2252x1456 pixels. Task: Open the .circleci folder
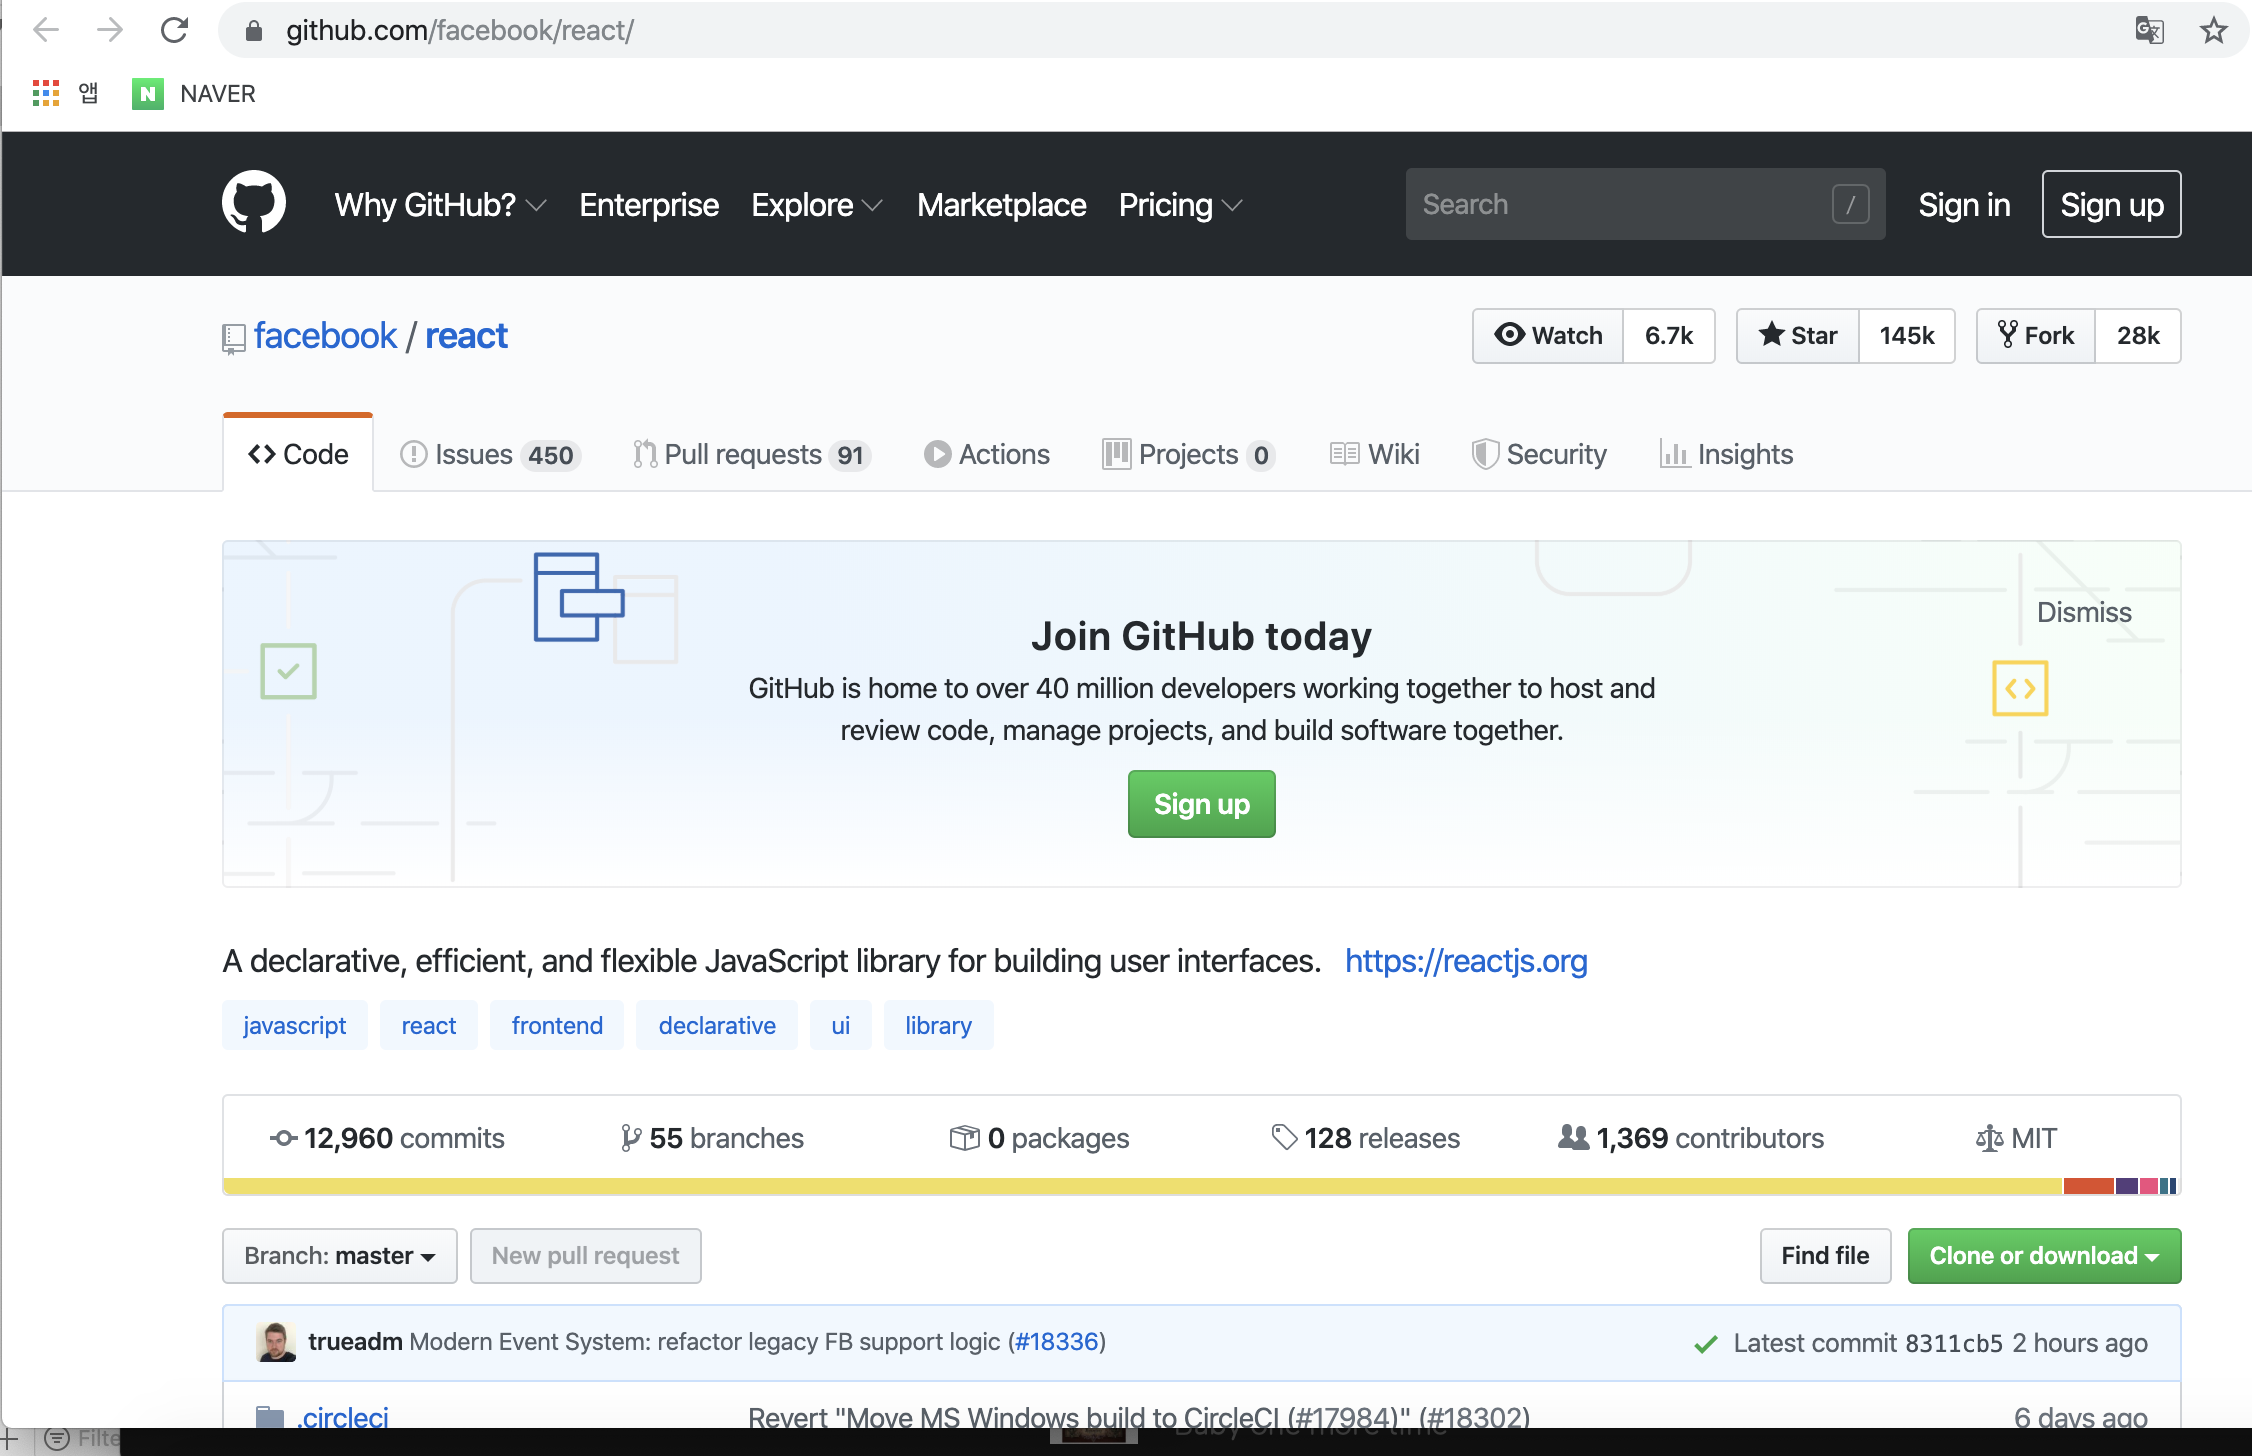click(x=343, y=1416)
